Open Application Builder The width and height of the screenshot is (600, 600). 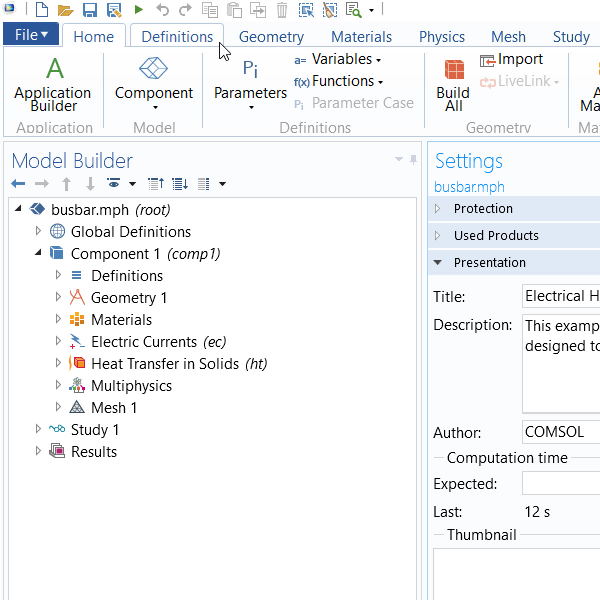(x=53, y=84)
